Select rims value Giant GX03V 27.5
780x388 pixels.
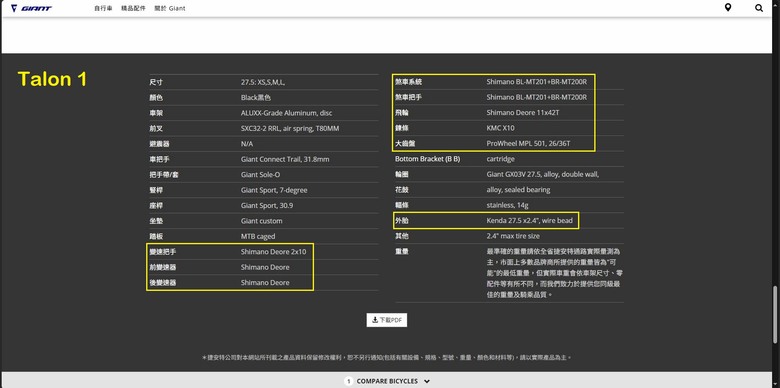coord(543,175)
